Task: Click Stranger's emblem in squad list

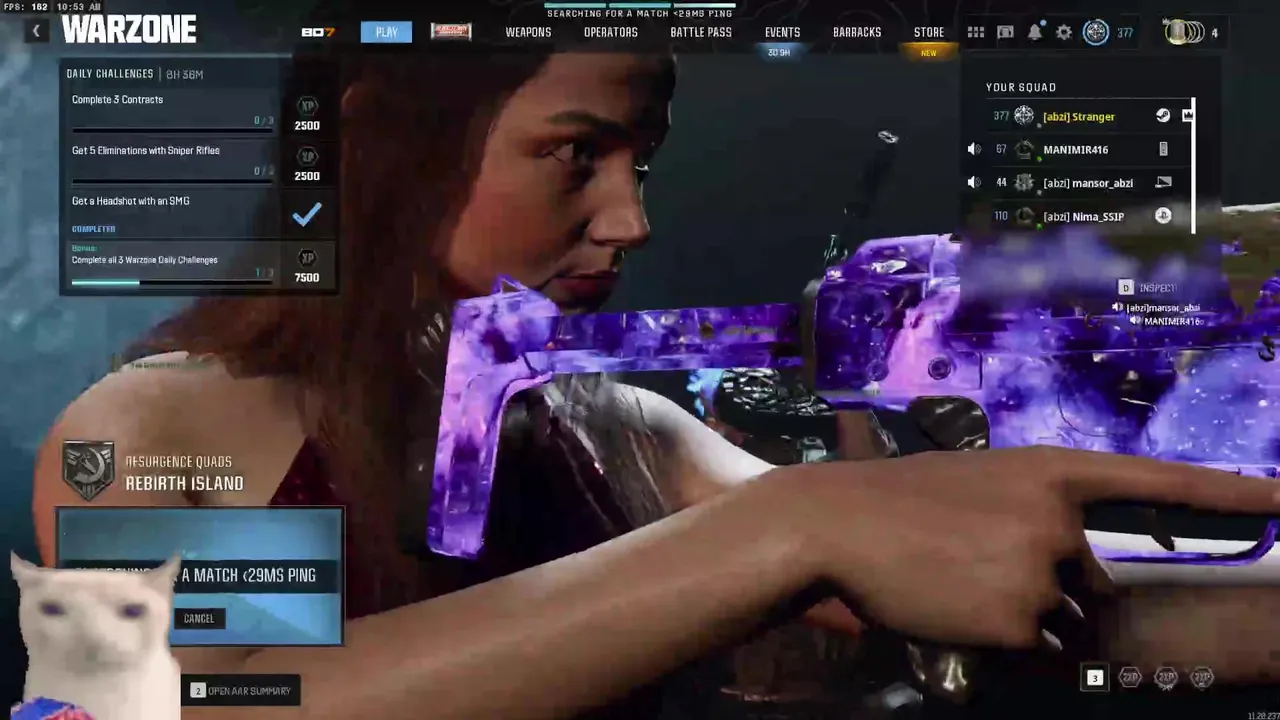Action: click(1024, 116)
